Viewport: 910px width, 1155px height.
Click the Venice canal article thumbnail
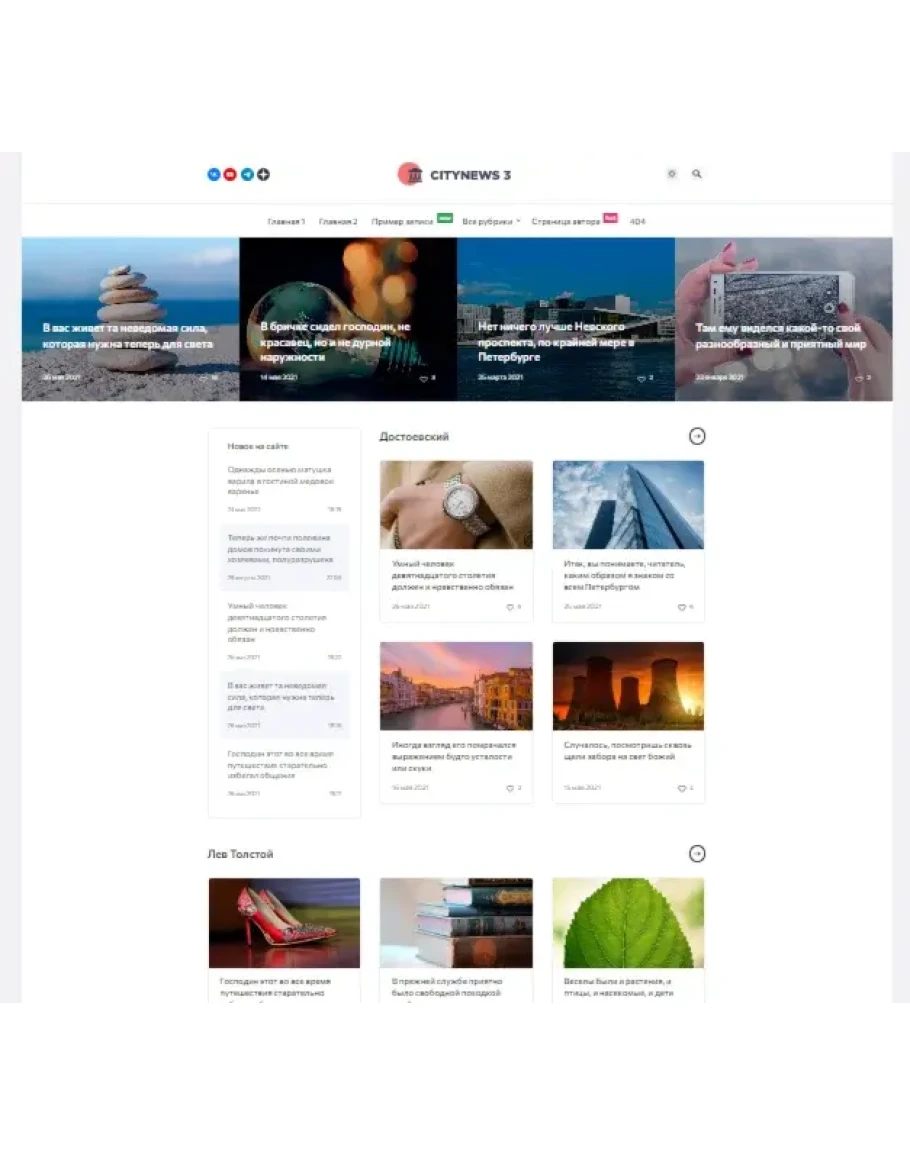(456, 686)
